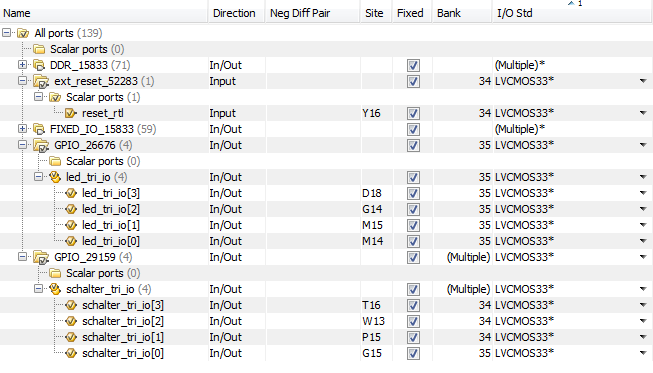Select the schalter_tri_io[2] port row
This screenshot has width=653, height=373.
click(x=326, y=321)
